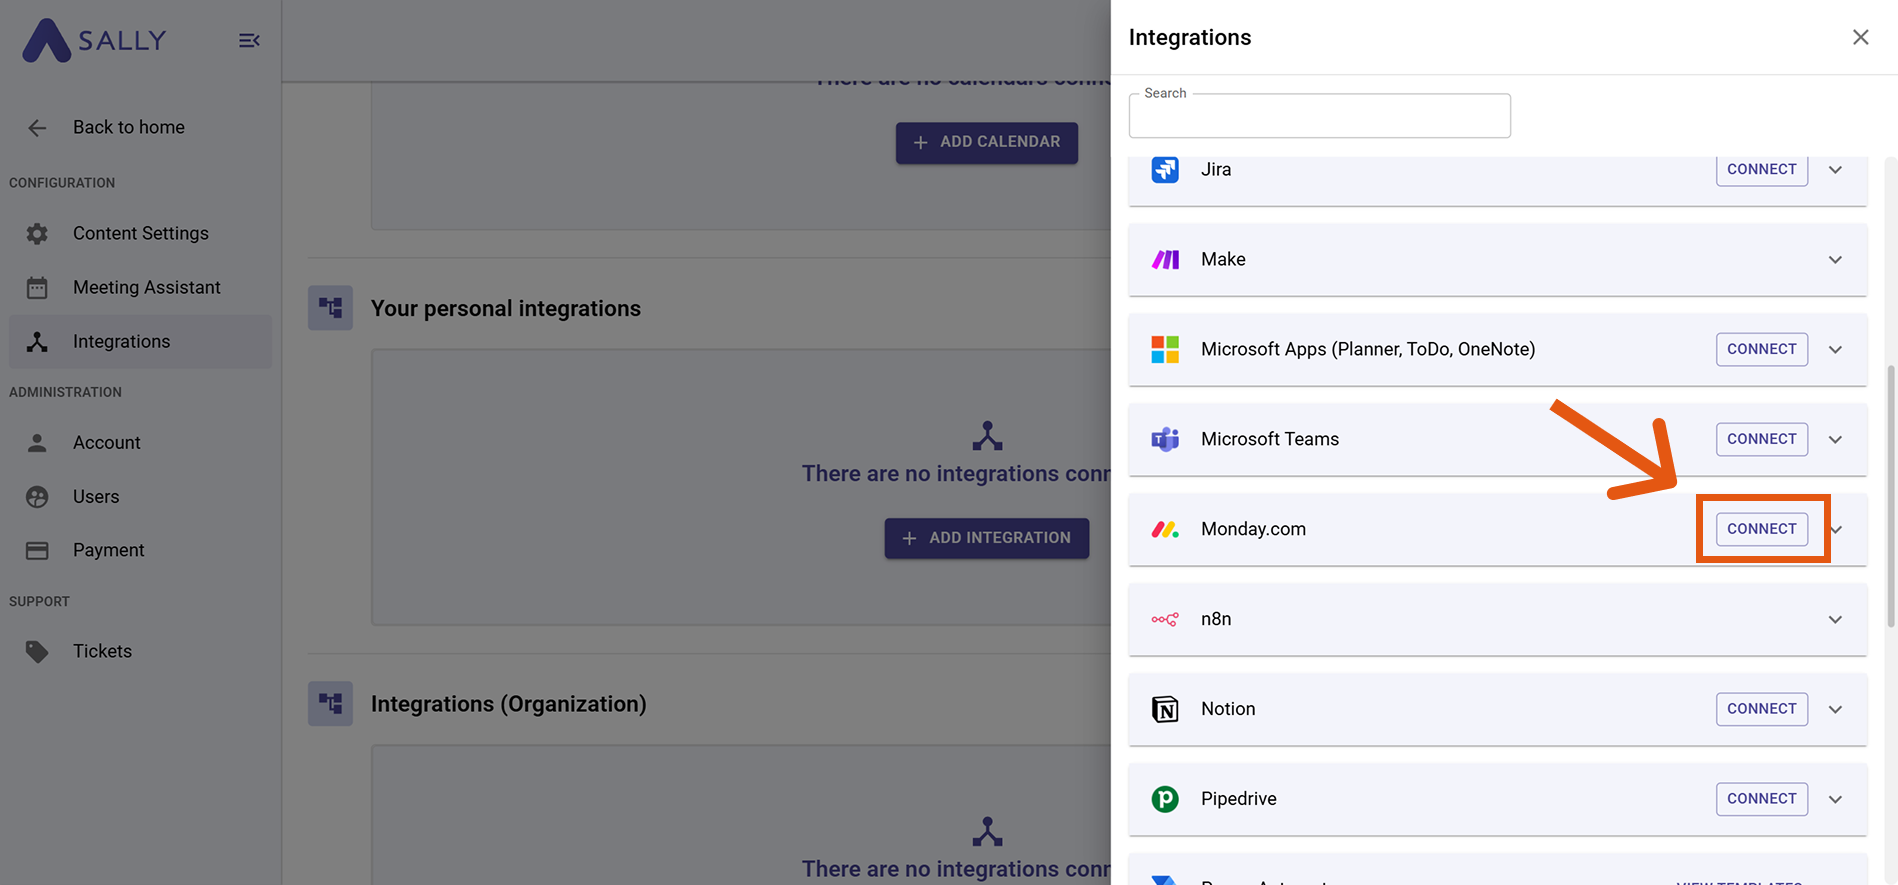Click the integrations Search field
The width and height of the screenshot is (1898, 885).
(1319, 116)
